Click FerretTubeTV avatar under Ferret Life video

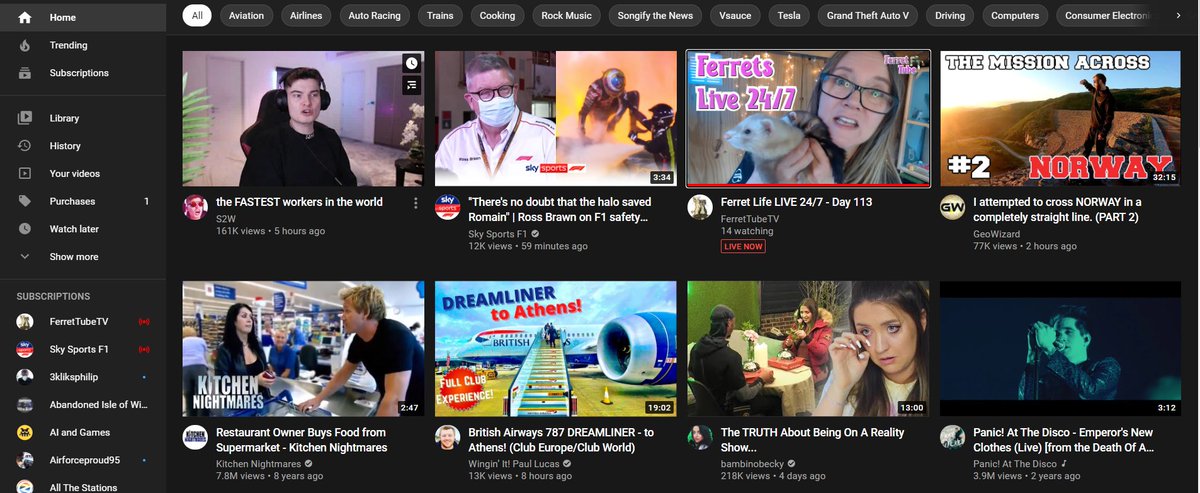pyautogui.click(x=700, y=207)
